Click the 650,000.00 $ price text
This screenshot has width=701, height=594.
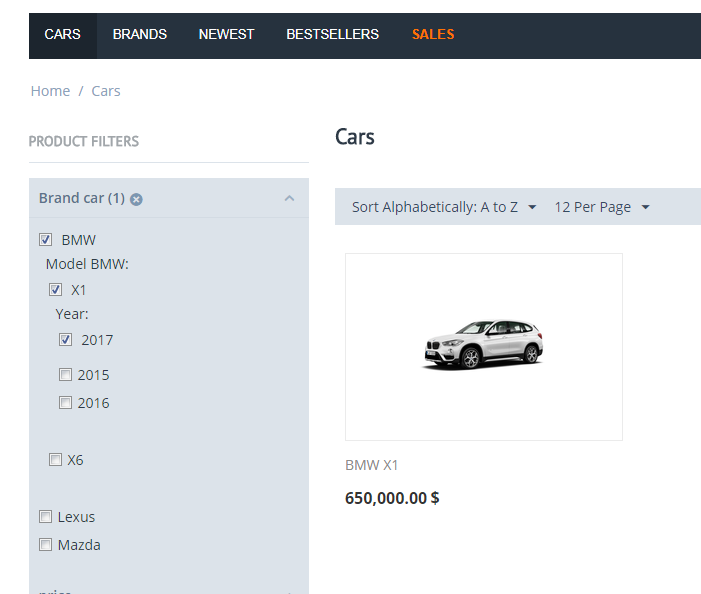(x=392, y=498)
